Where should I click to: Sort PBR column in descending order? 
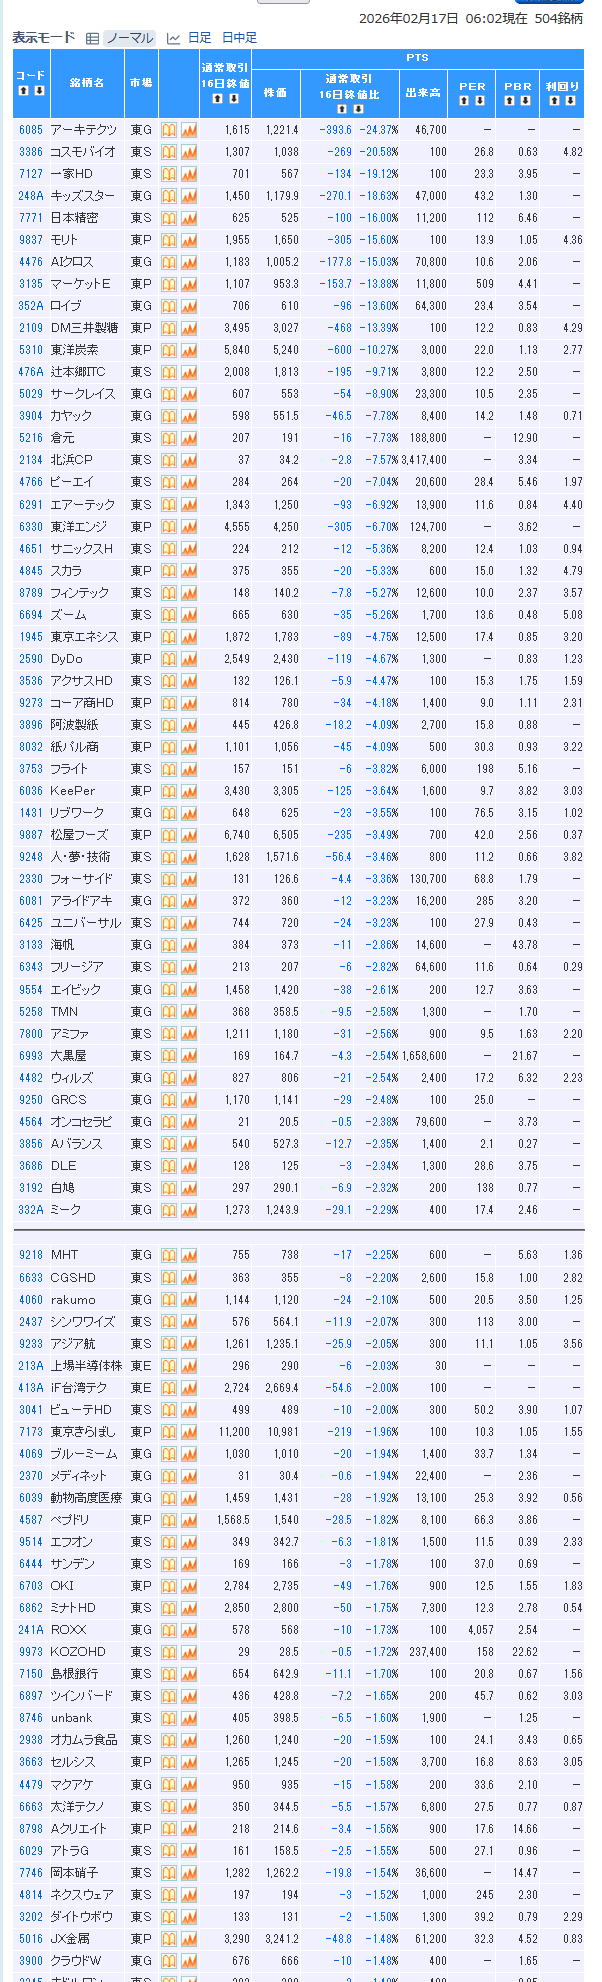pos(526,101)
